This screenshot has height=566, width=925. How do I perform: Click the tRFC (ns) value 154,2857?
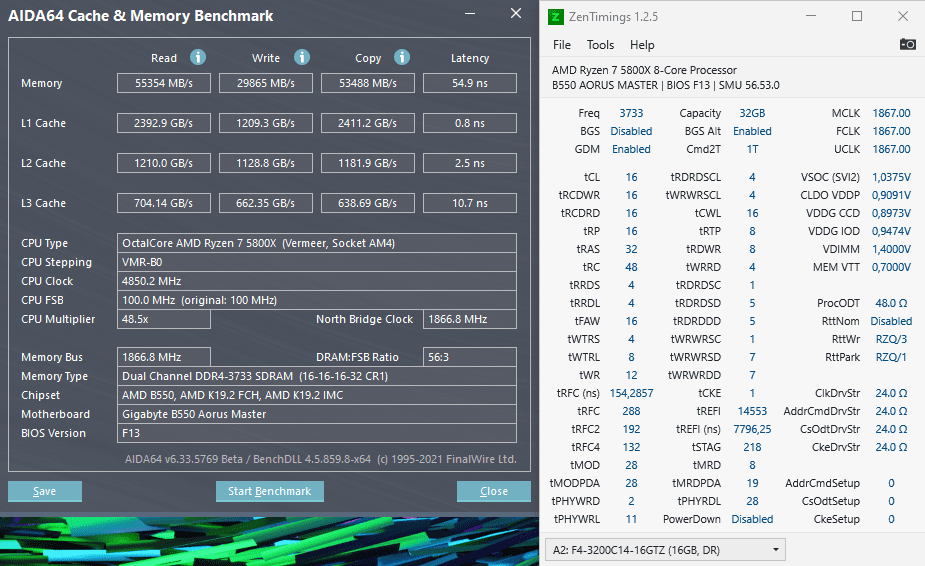(x=631, y=393)
